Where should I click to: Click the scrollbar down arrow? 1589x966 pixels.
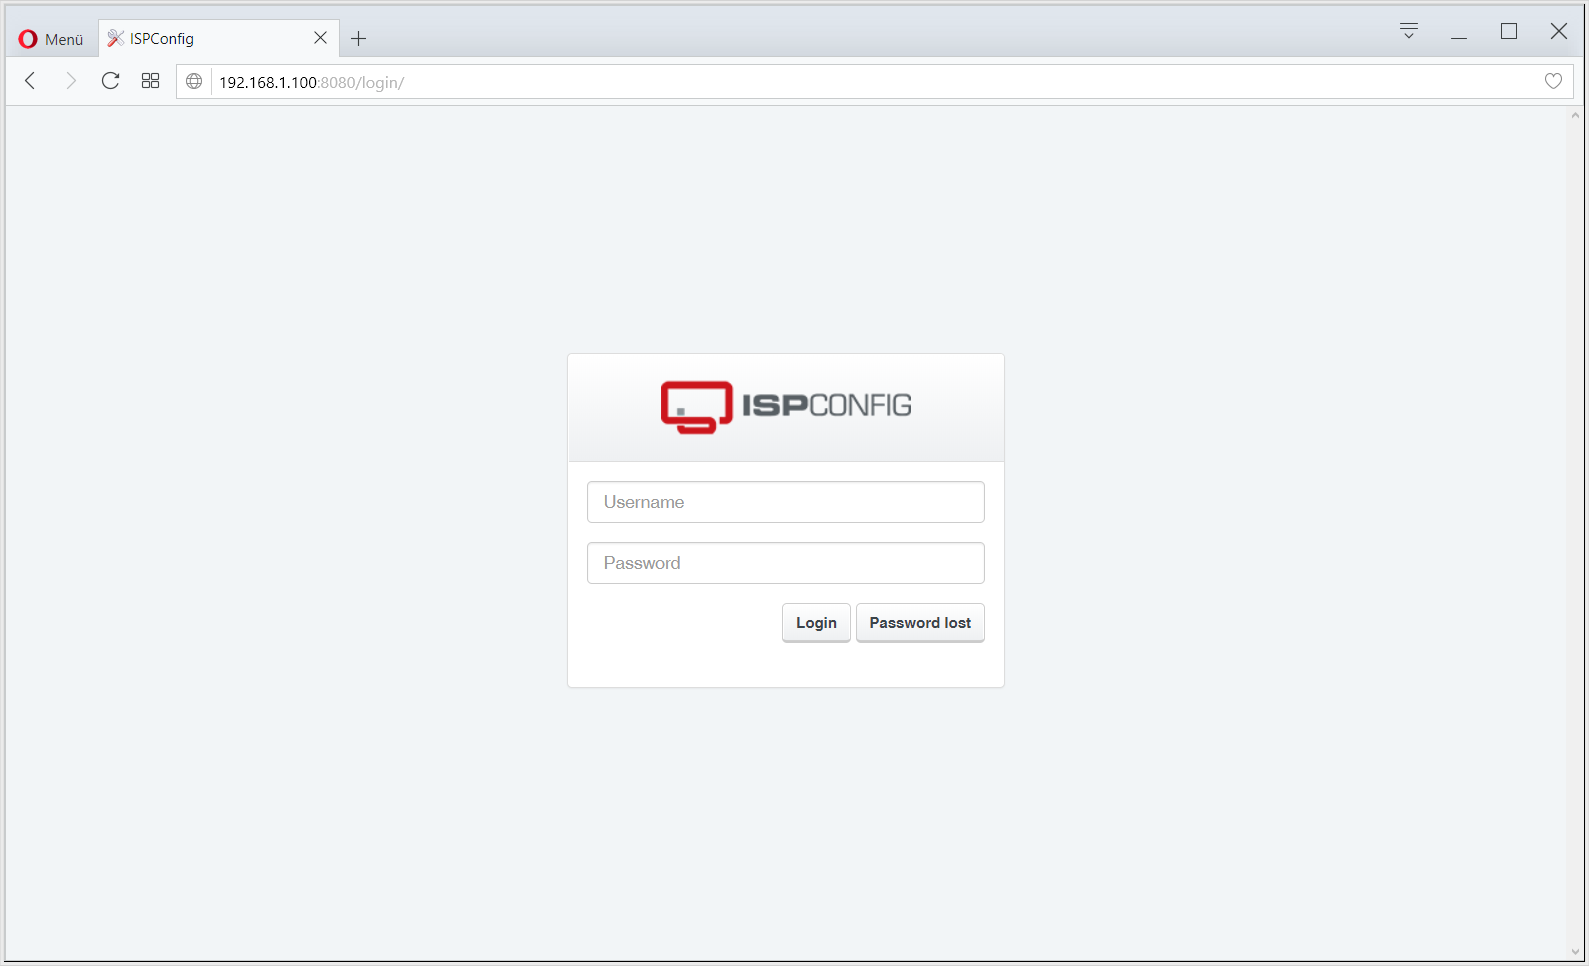tap(1576, 952)
